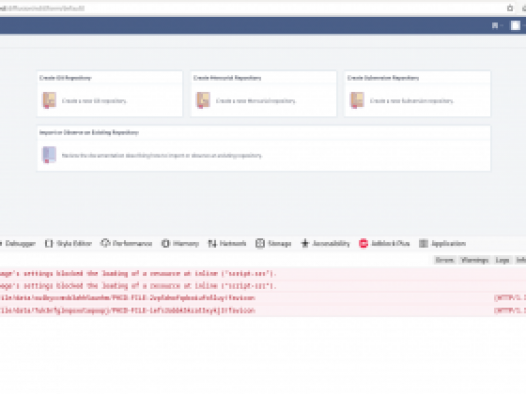The image size is (526, 394).
Task: Click Import or Observe an Existing Repository heading
Action: 89,132
